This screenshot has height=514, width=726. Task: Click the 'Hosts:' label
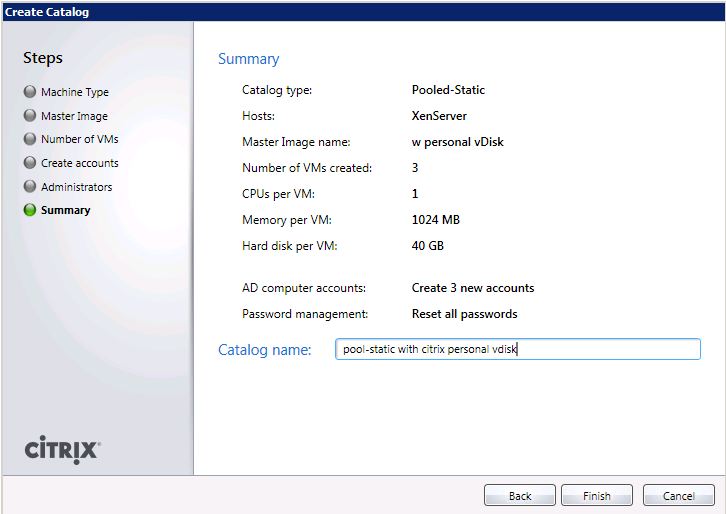click(258, 116)
